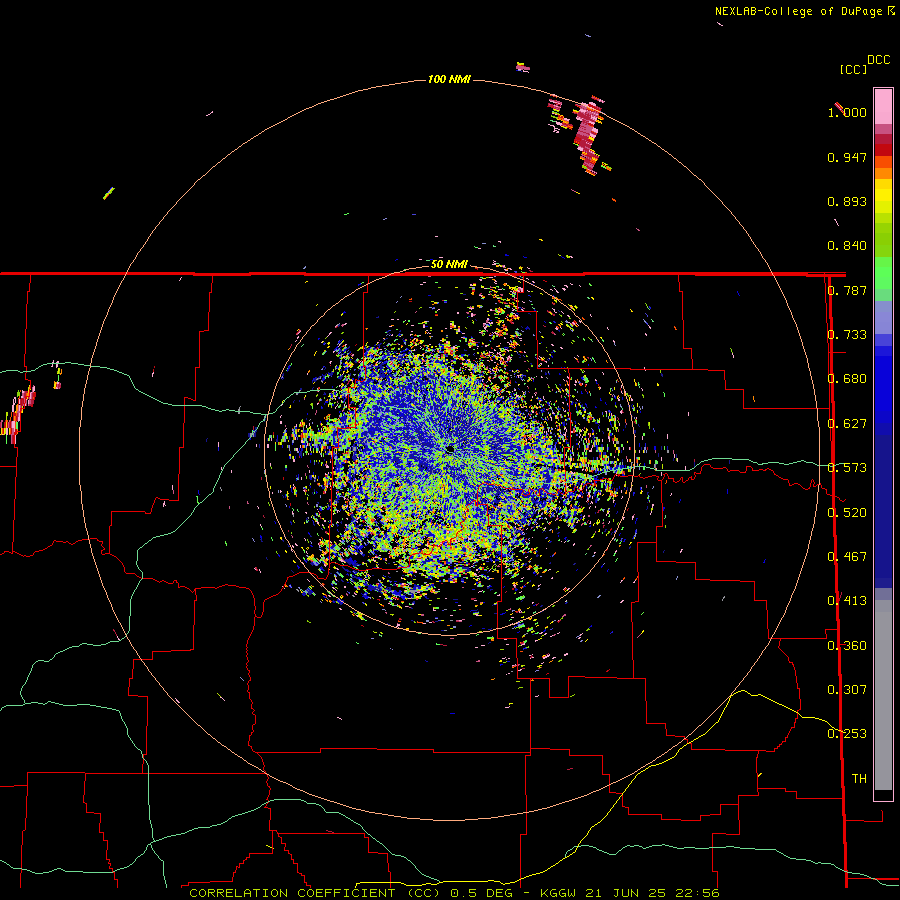
Task: Click the TH threshold label on the legend
Action: [x=859, y=779]
